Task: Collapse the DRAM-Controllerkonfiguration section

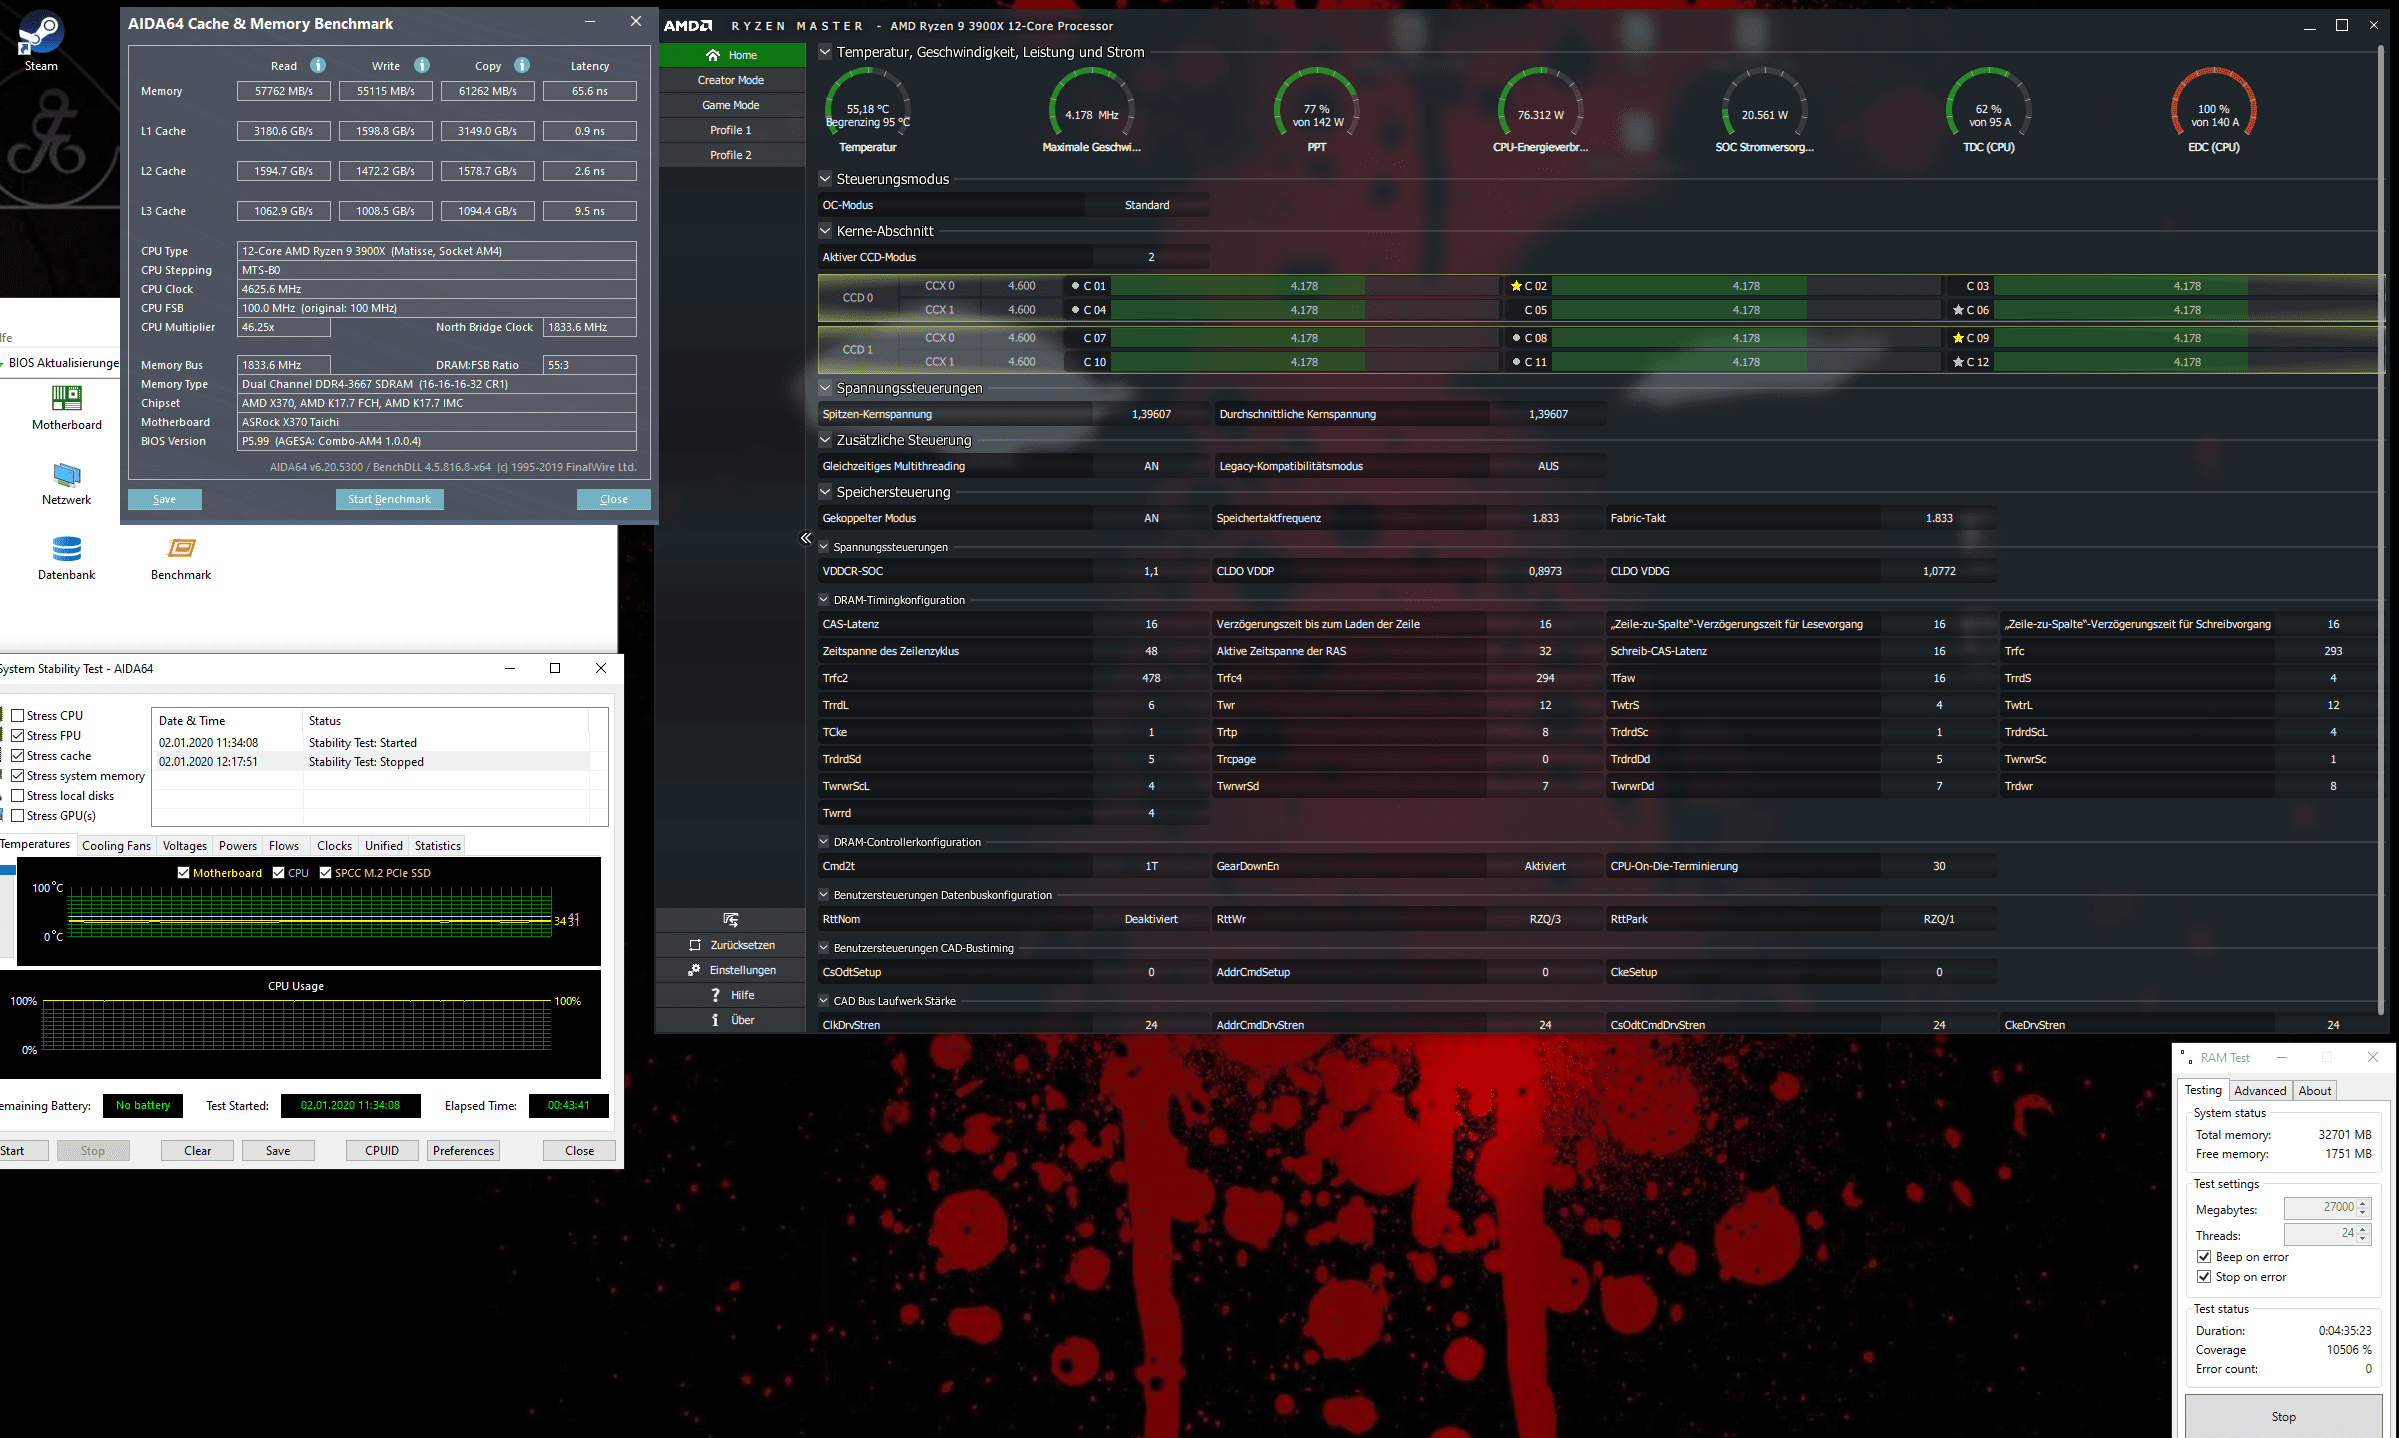Action: pos(824,842)
